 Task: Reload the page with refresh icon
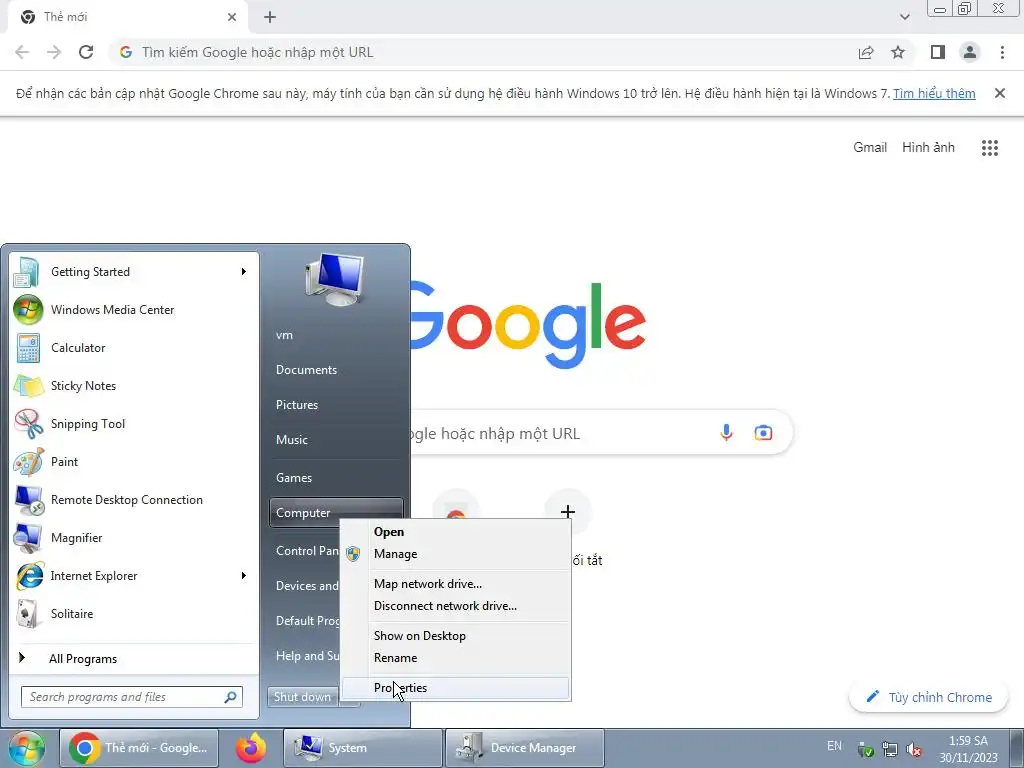pyautogui.click(x=86, y=52)
